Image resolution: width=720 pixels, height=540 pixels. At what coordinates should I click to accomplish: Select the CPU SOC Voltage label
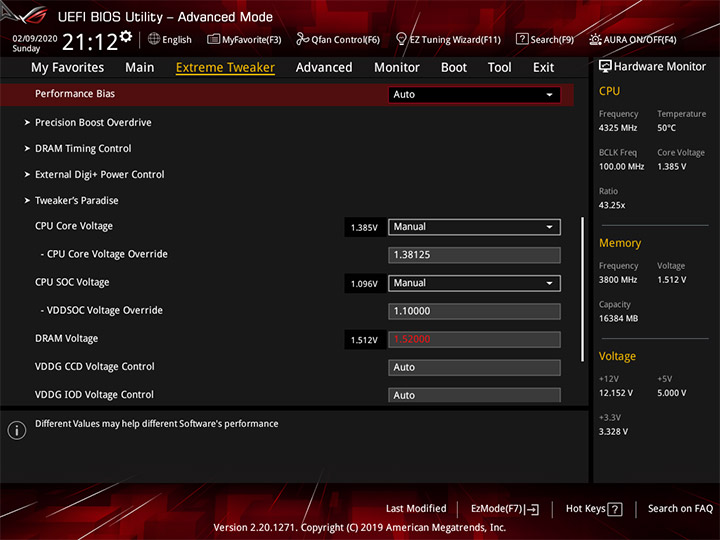[72, 282]
